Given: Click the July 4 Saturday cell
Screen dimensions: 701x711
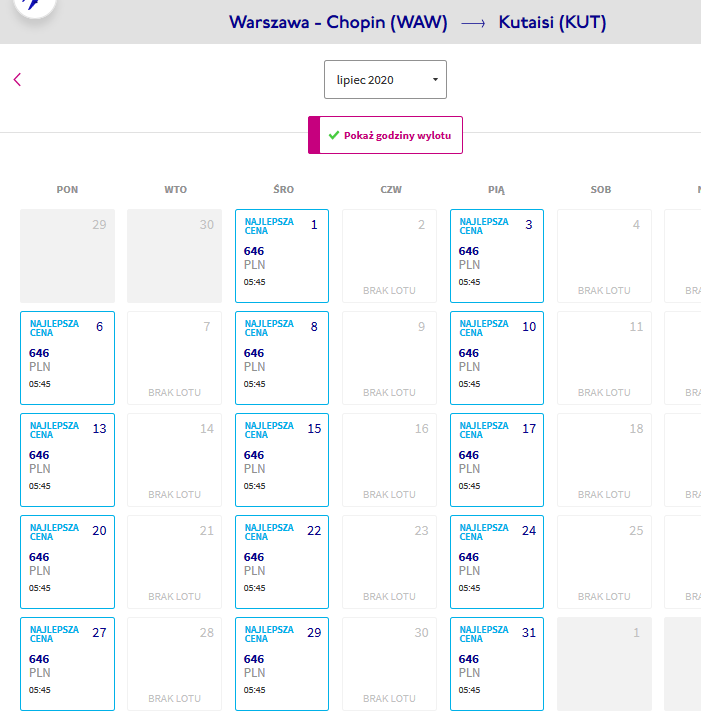Looking at the screenshot, I should click(604, 256).
